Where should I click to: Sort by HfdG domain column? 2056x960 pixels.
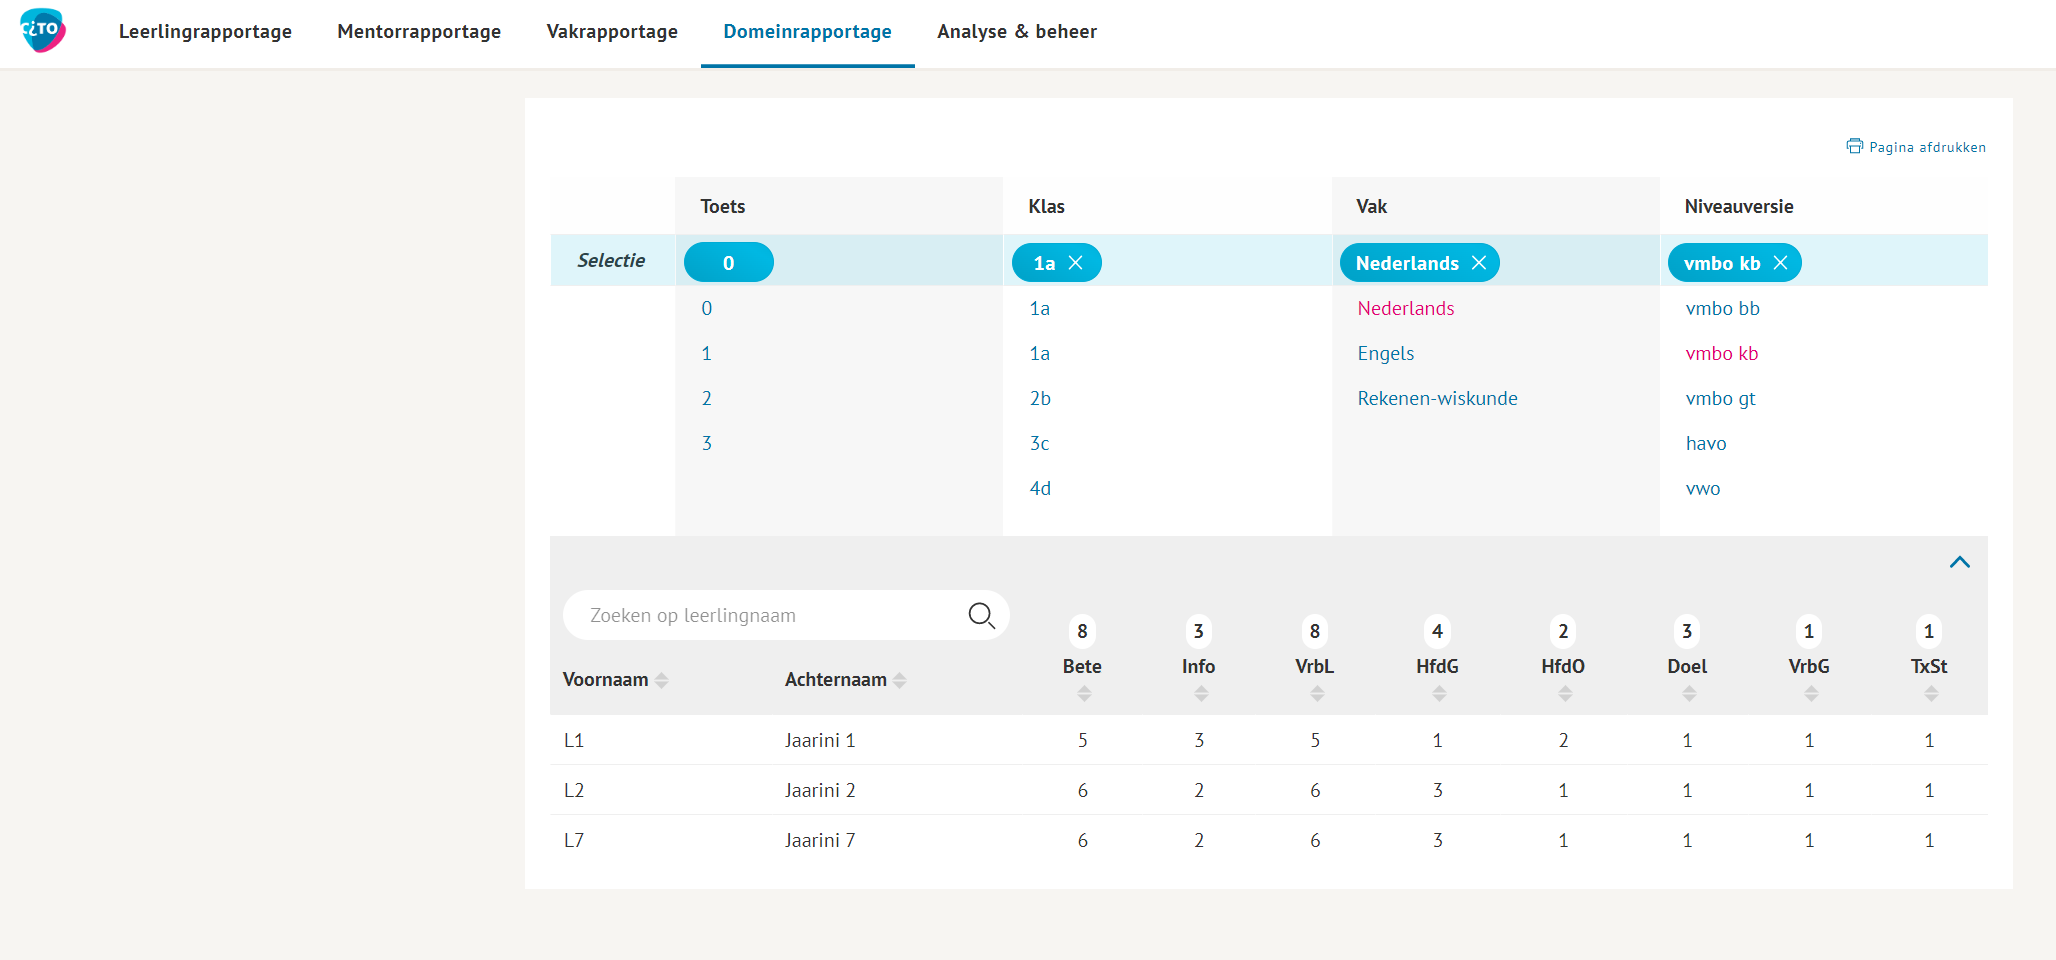[1438, 693]
